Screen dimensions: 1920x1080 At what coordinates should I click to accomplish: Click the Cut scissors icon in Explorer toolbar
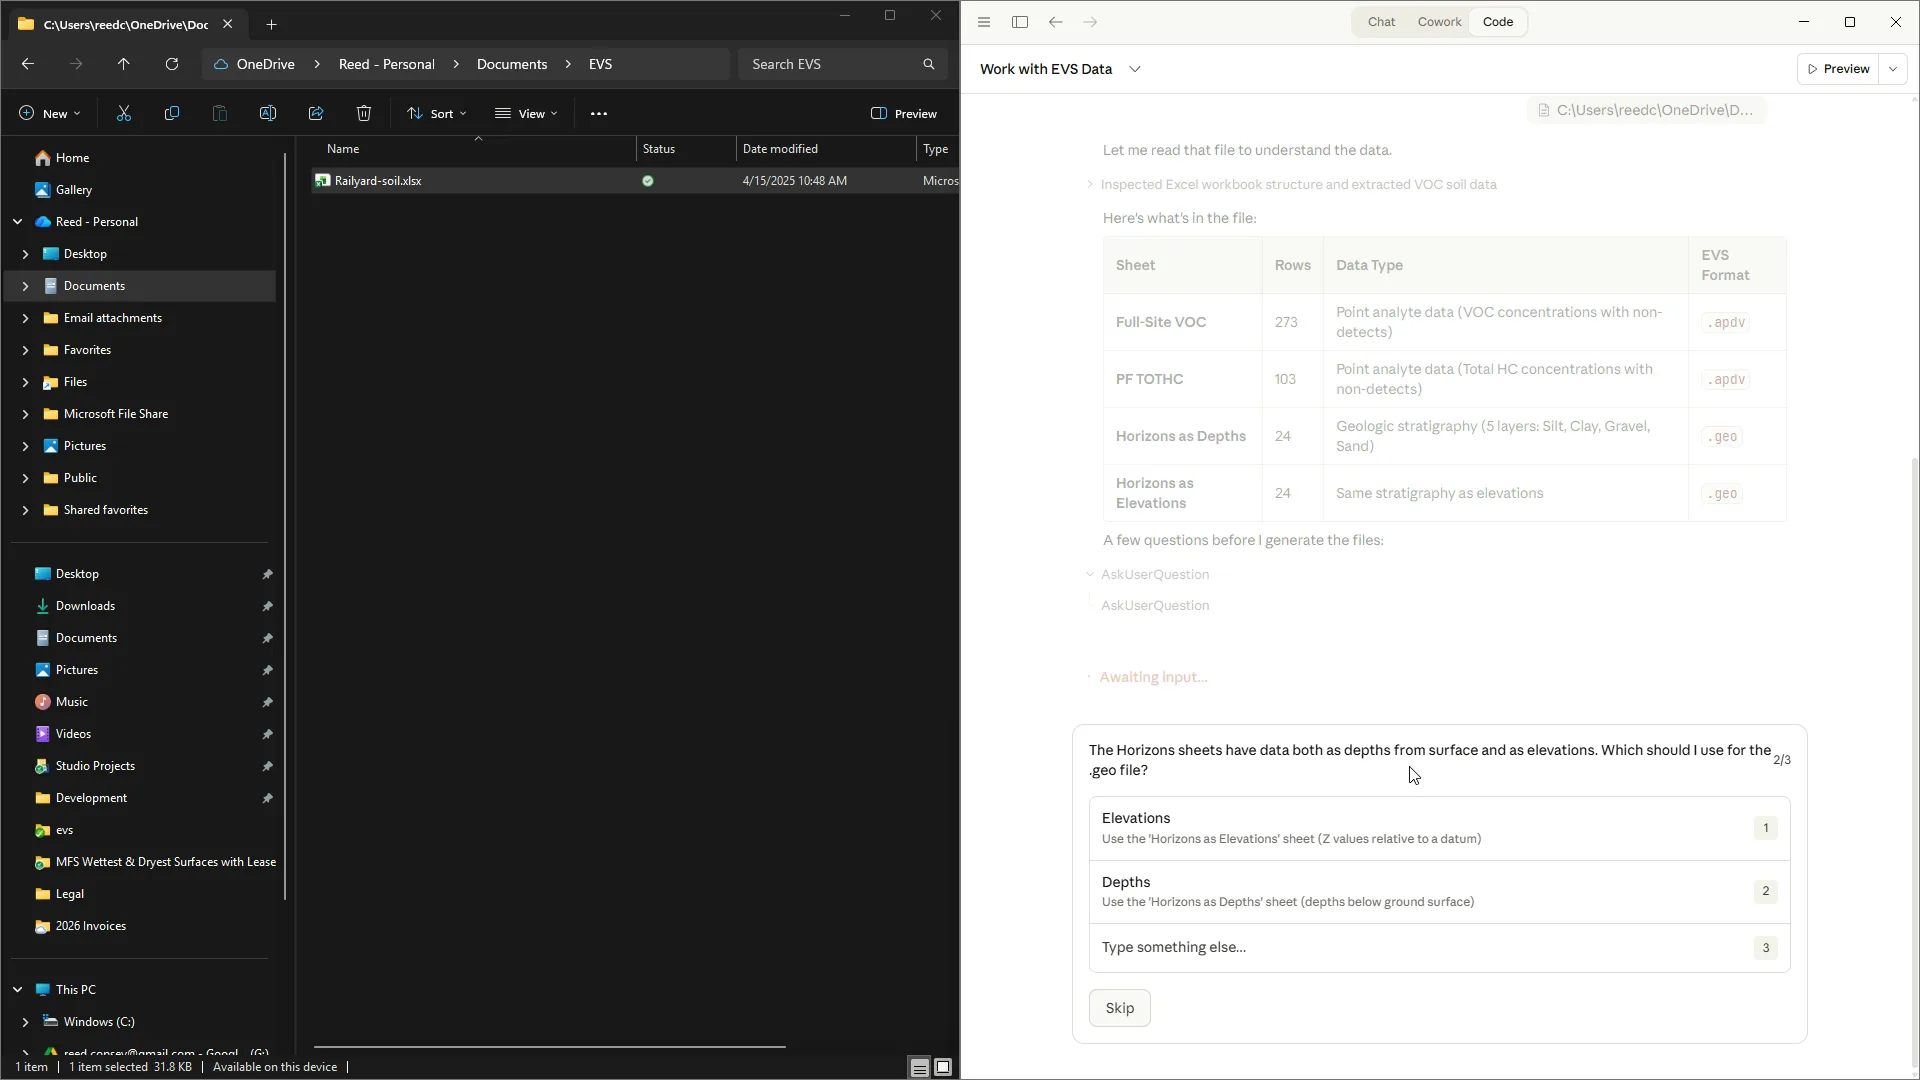124,114
